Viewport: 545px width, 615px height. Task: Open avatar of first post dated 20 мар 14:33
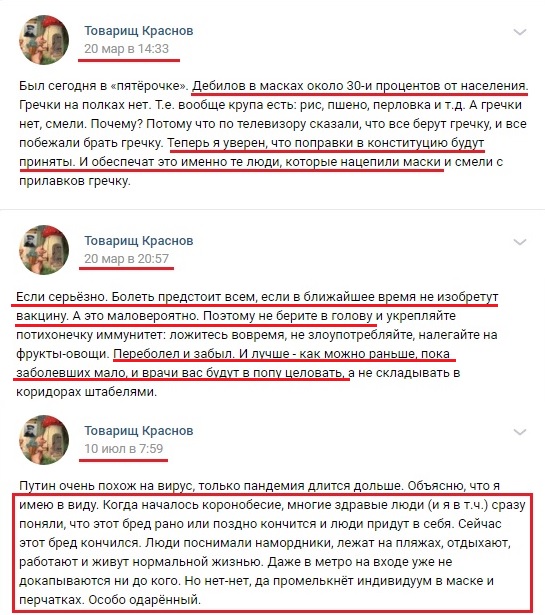tap(44, 40)
